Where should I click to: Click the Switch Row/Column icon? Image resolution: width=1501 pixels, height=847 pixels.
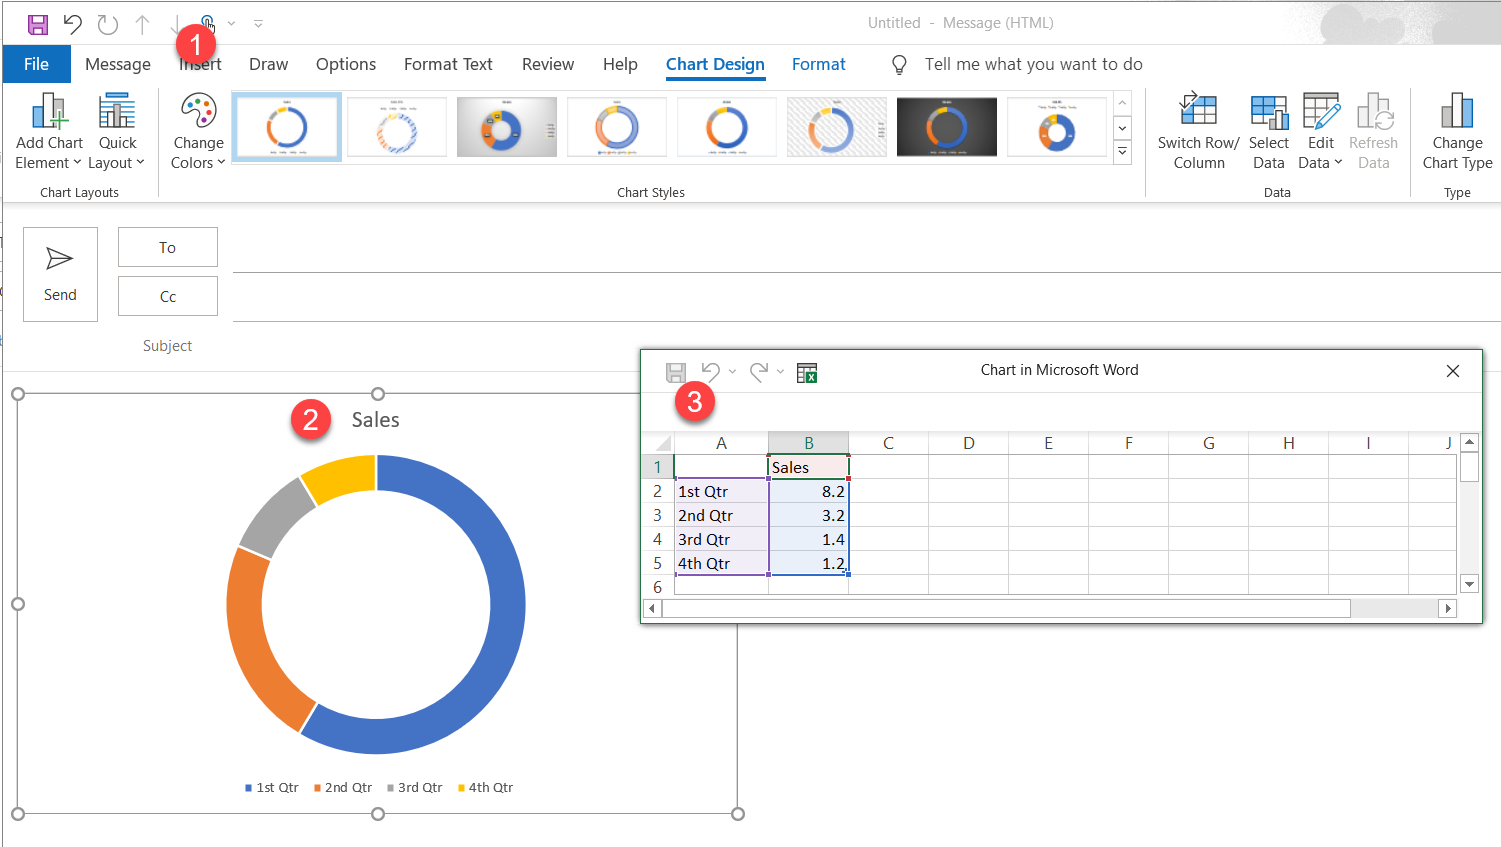(1197, 113)
